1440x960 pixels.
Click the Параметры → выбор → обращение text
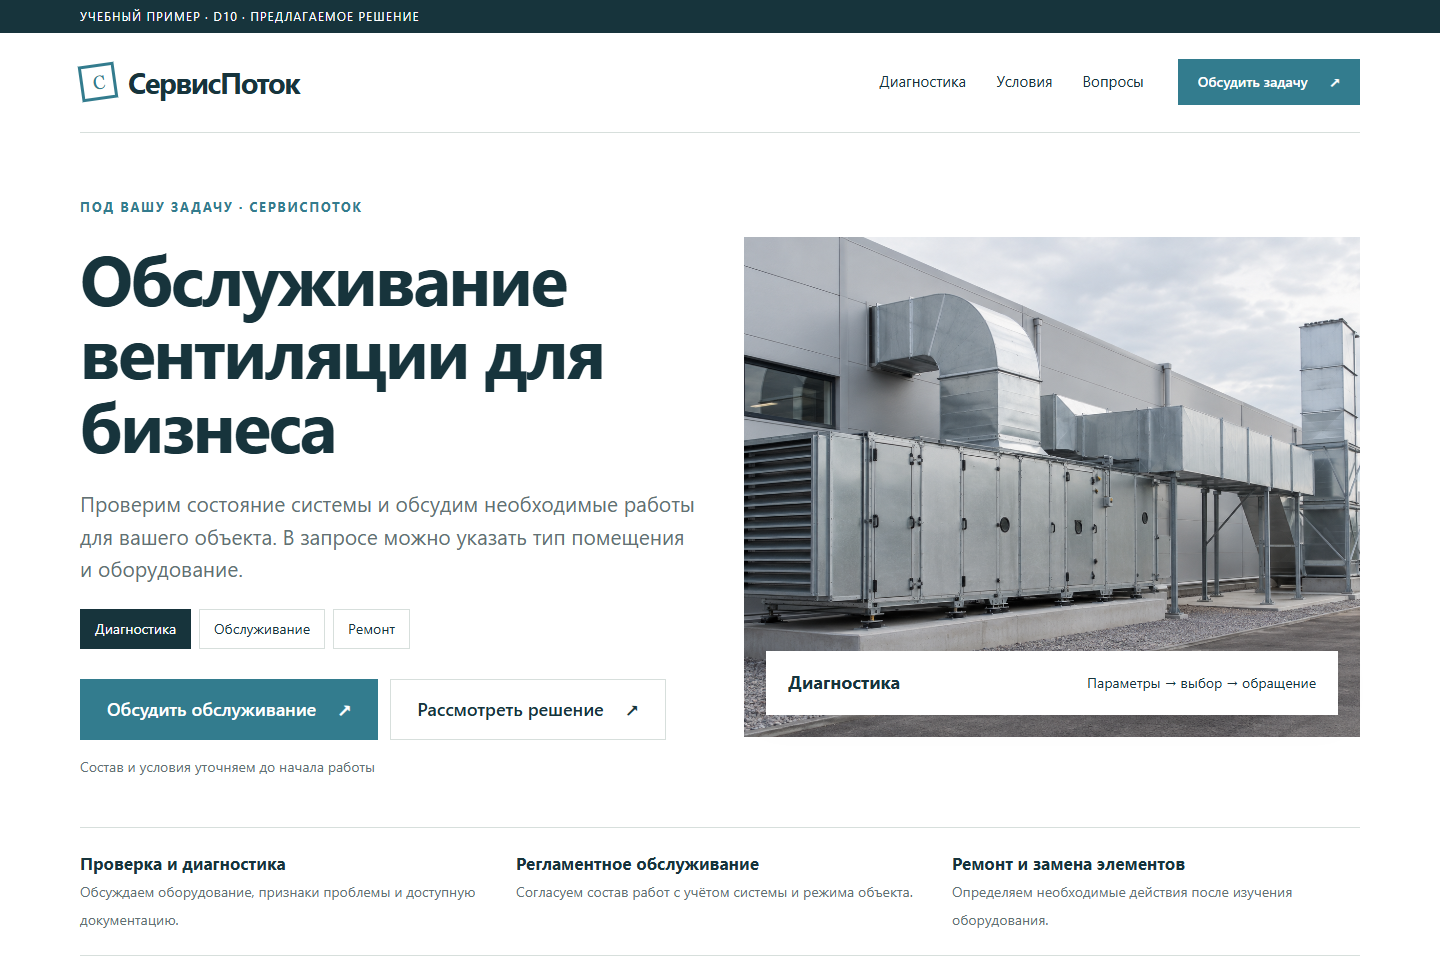(1201, 683)
